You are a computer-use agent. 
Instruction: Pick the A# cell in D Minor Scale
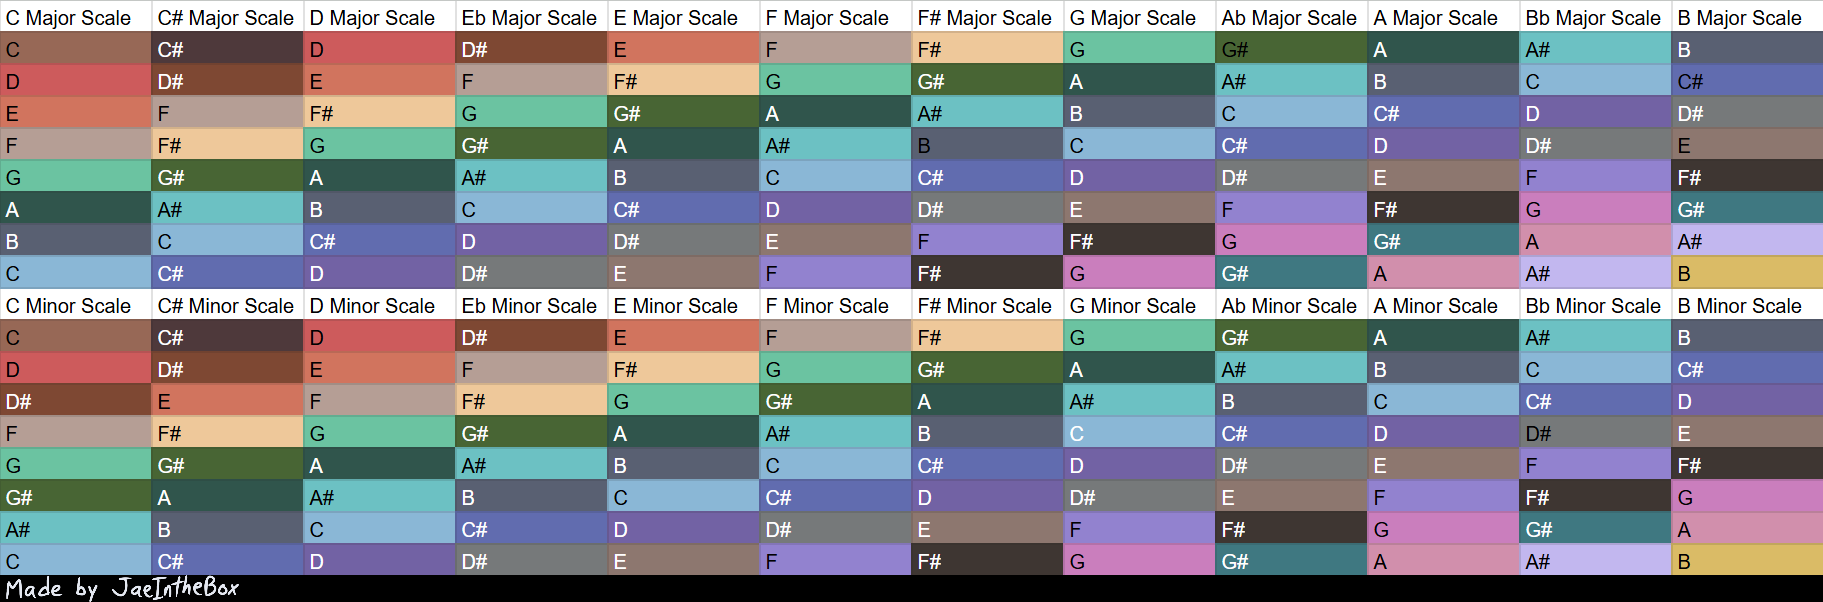point(379,497)
